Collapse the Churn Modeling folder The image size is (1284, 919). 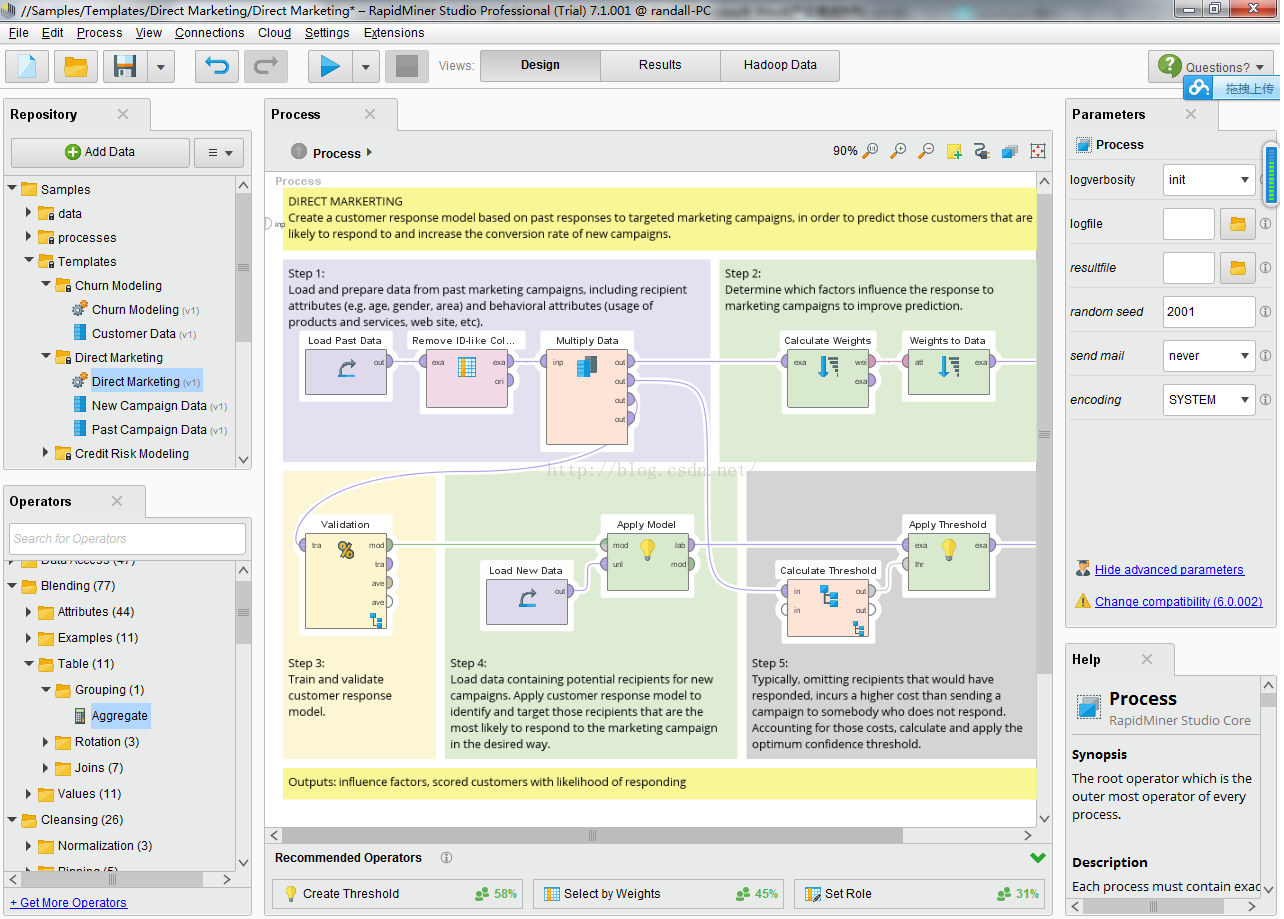click(46, 285)
